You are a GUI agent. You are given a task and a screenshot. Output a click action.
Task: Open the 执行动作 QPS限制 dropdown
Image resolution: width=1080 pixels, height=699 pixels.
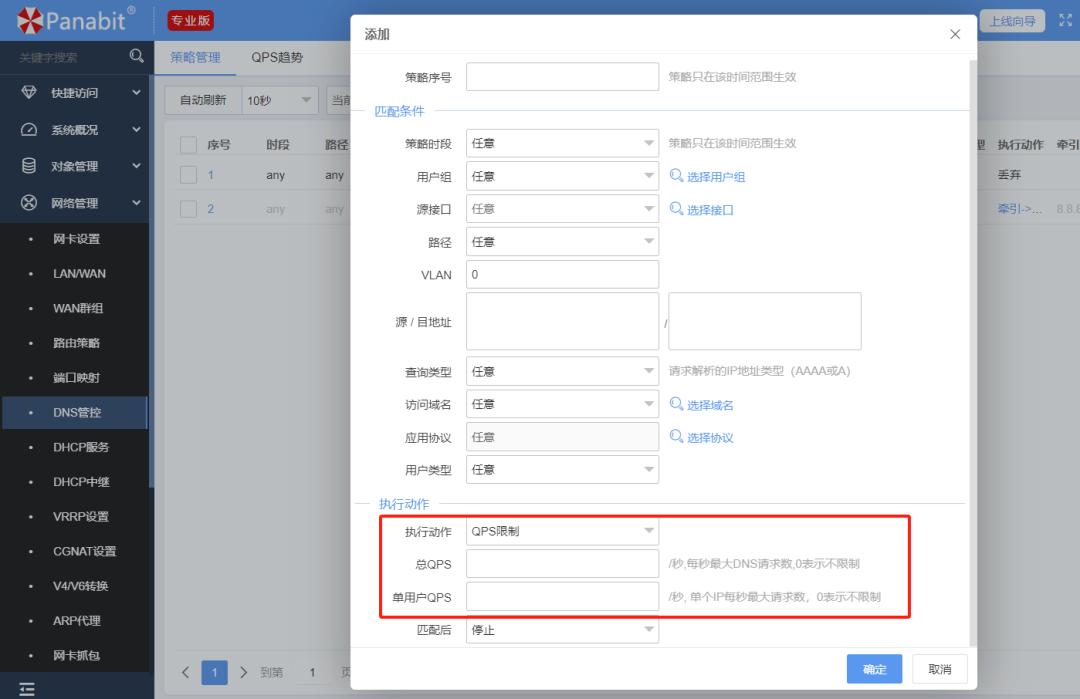click(x=562, y=531)
